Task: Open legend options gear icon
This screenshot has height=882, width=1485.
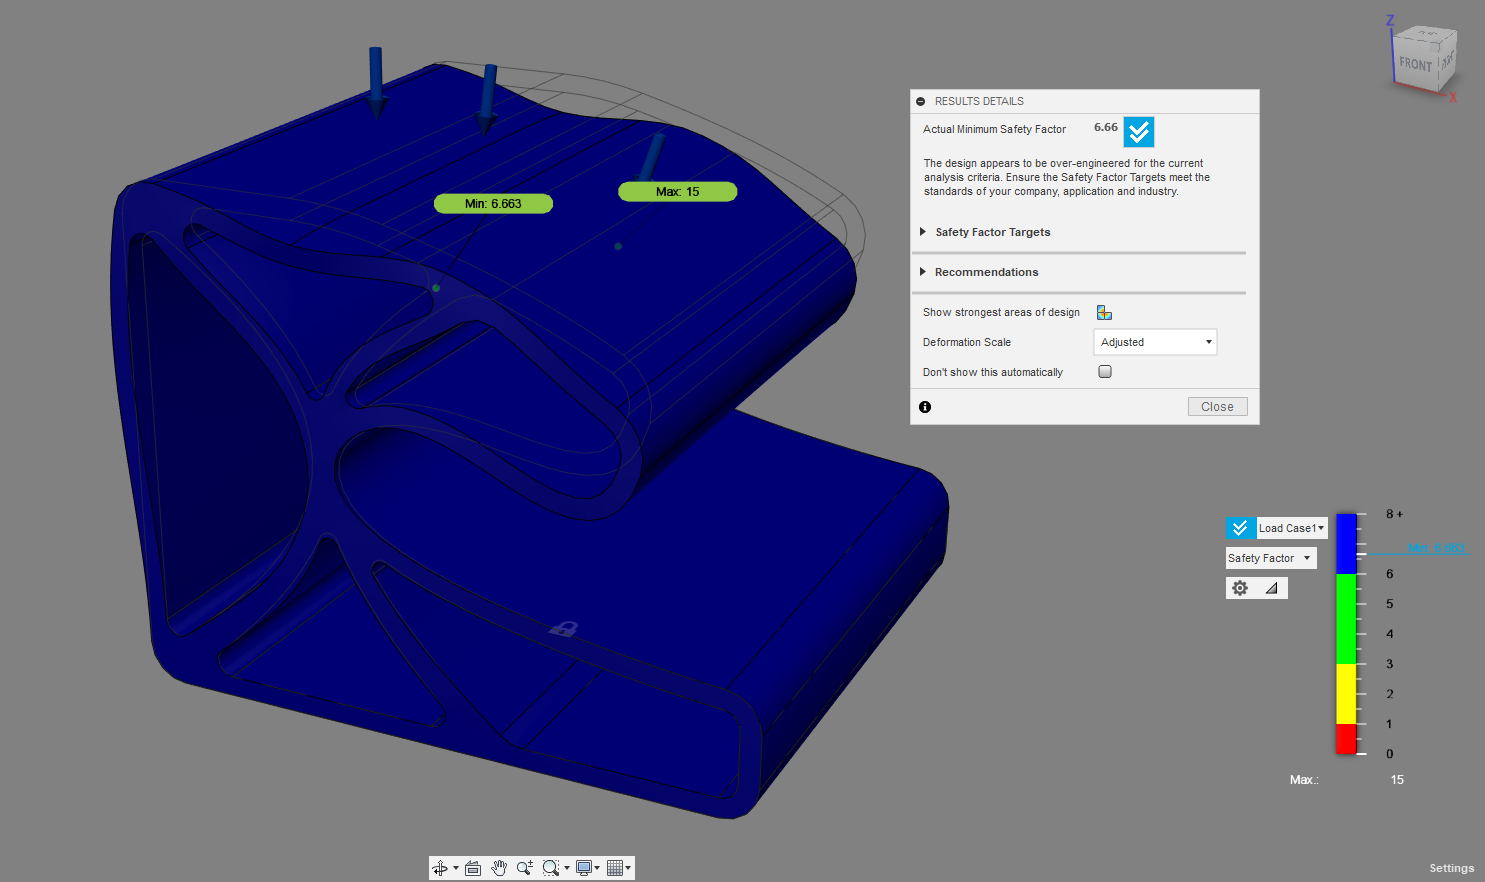Action: (x=1240, y=588)
